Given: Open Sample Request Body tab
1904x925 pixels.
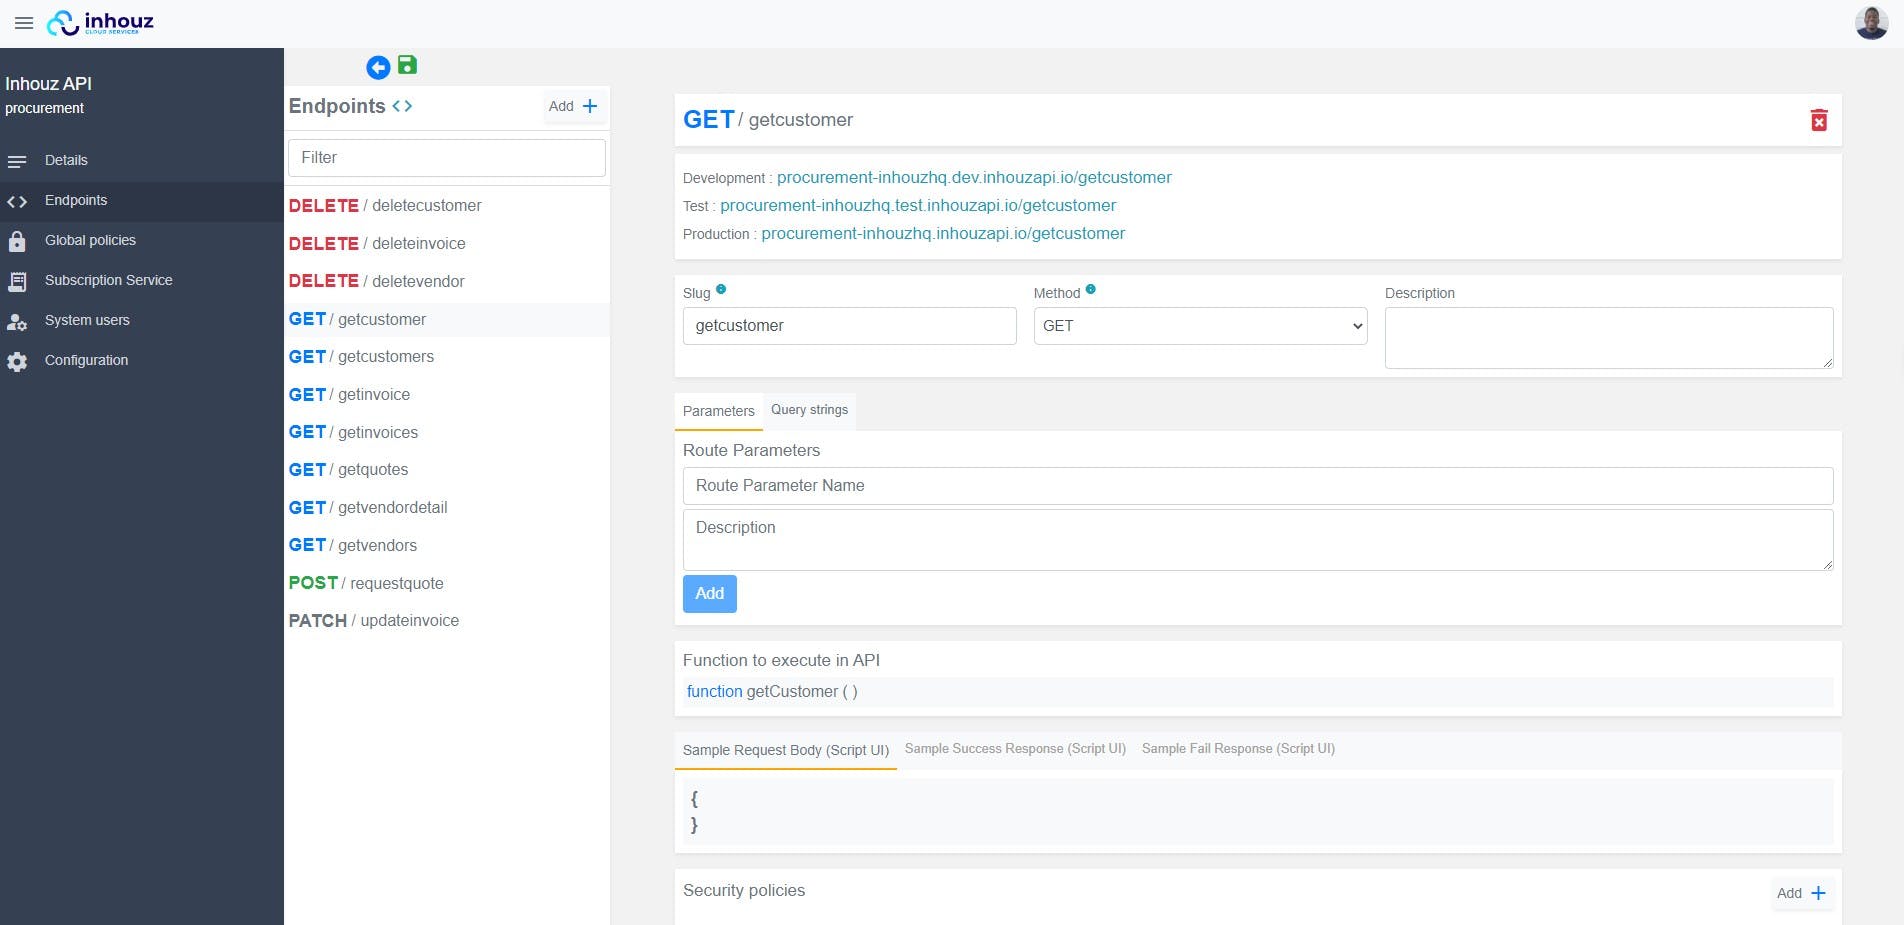Looking at the screenshot, I should (x=786, y=750).
